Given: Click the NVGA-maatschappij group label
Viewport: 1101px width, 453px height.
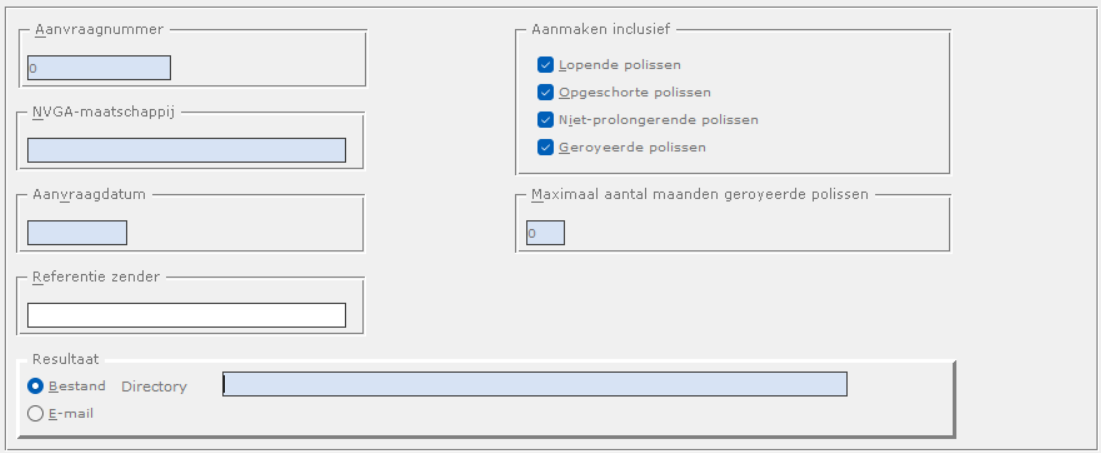Looking at the screenshot, I should (104, 111).
